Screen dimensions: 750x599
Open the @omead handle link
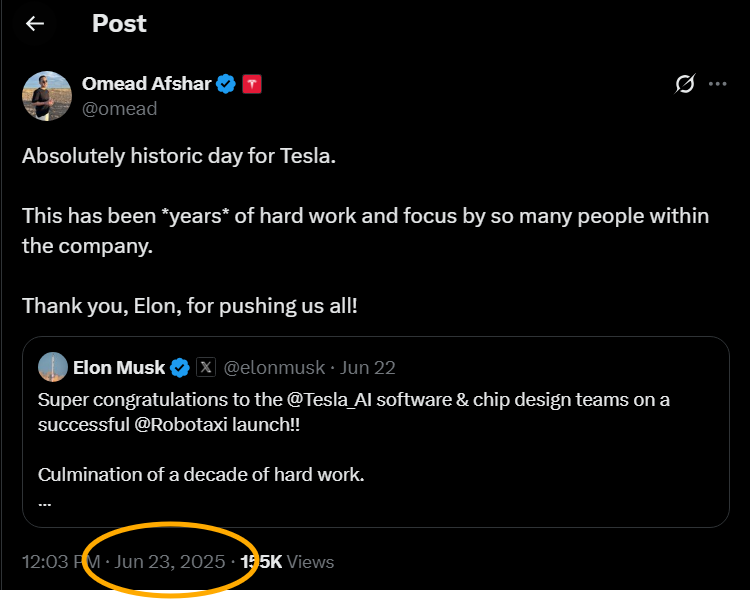tap(120, 109)
